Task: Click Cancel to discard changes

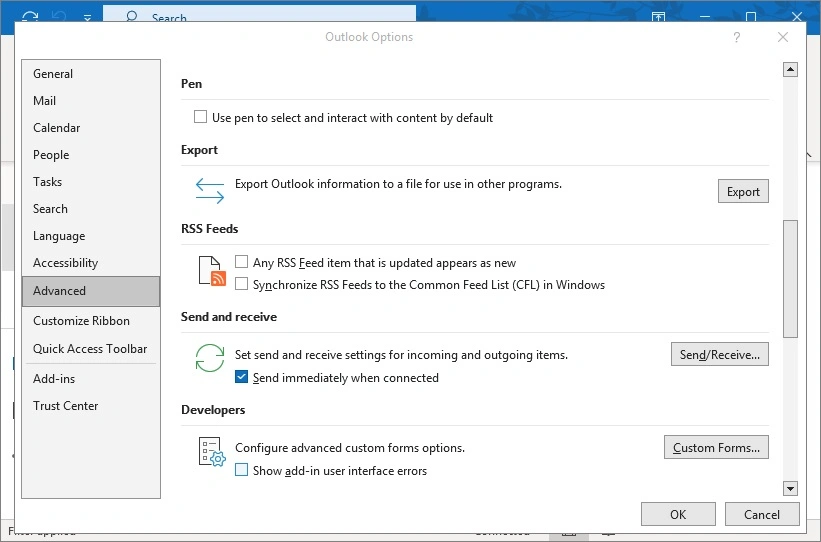Action: pos(762,514)
